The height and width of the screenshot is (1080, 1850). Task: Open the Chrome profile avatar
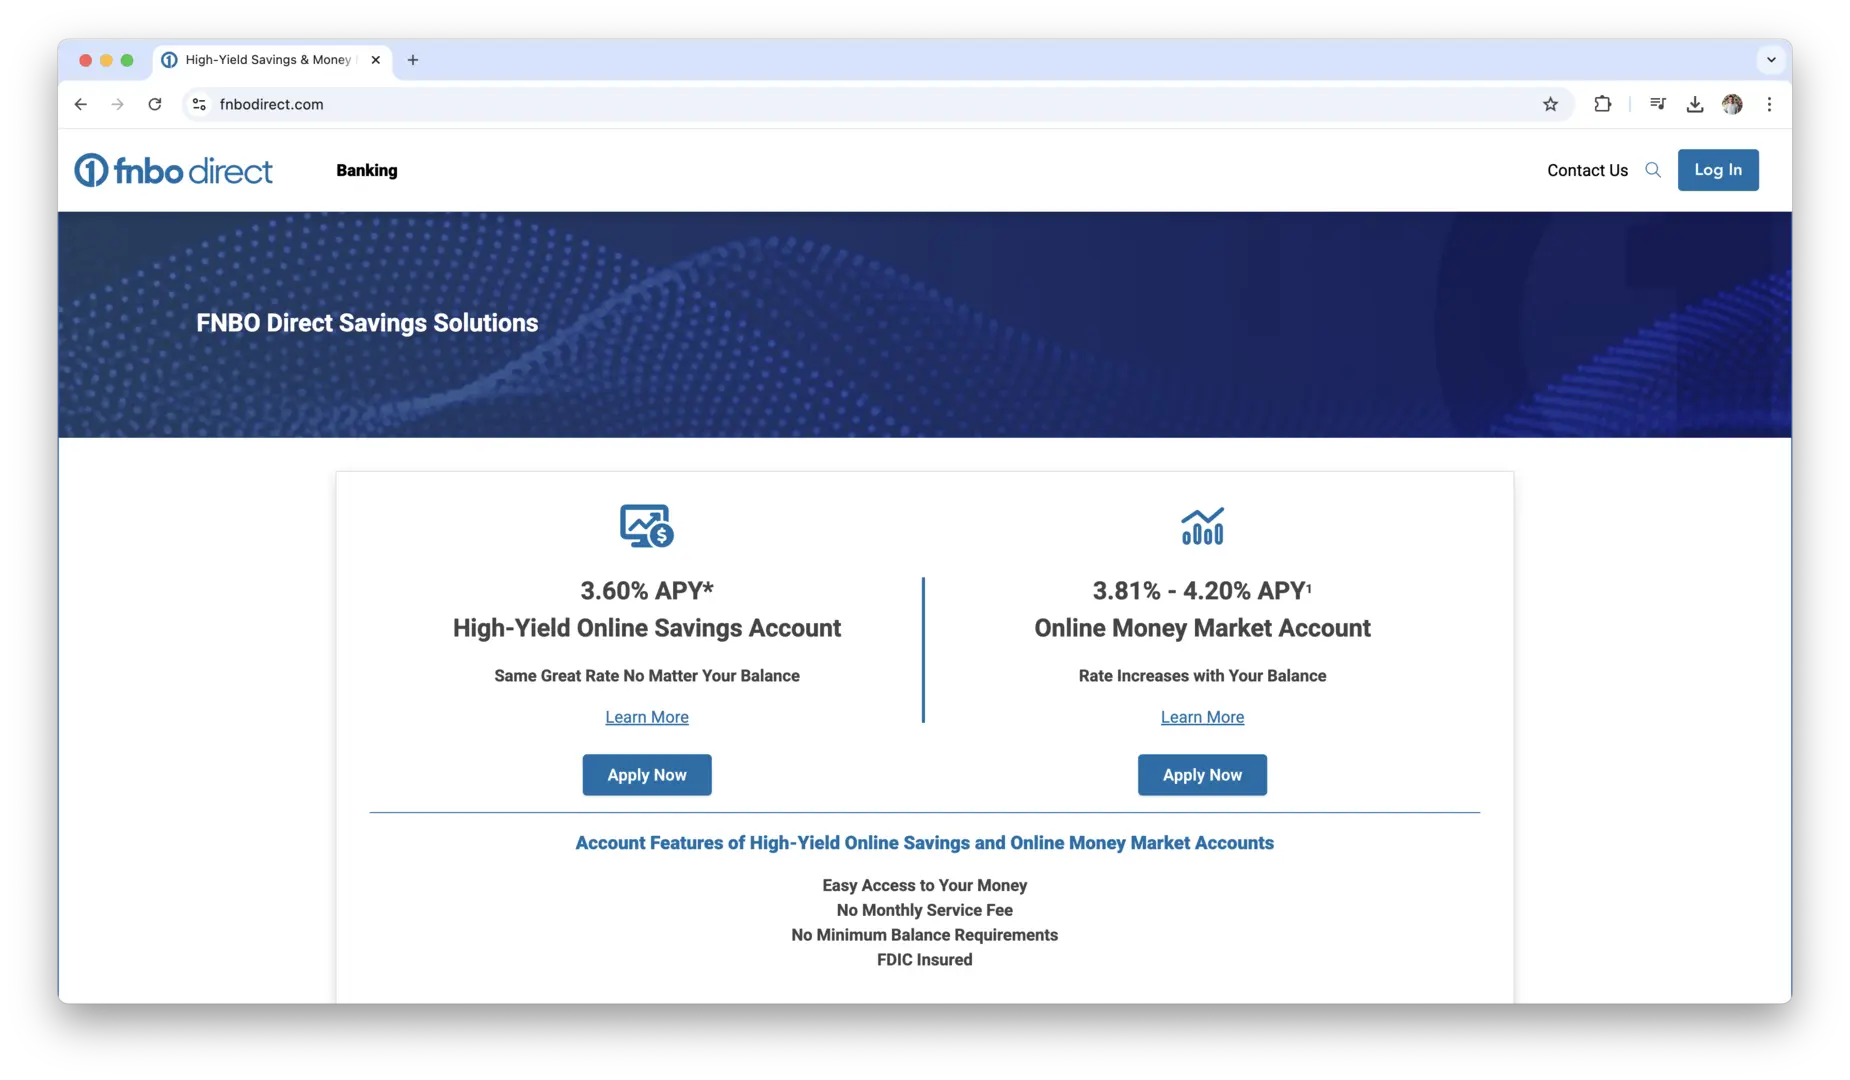click(x=1732, y=104)
